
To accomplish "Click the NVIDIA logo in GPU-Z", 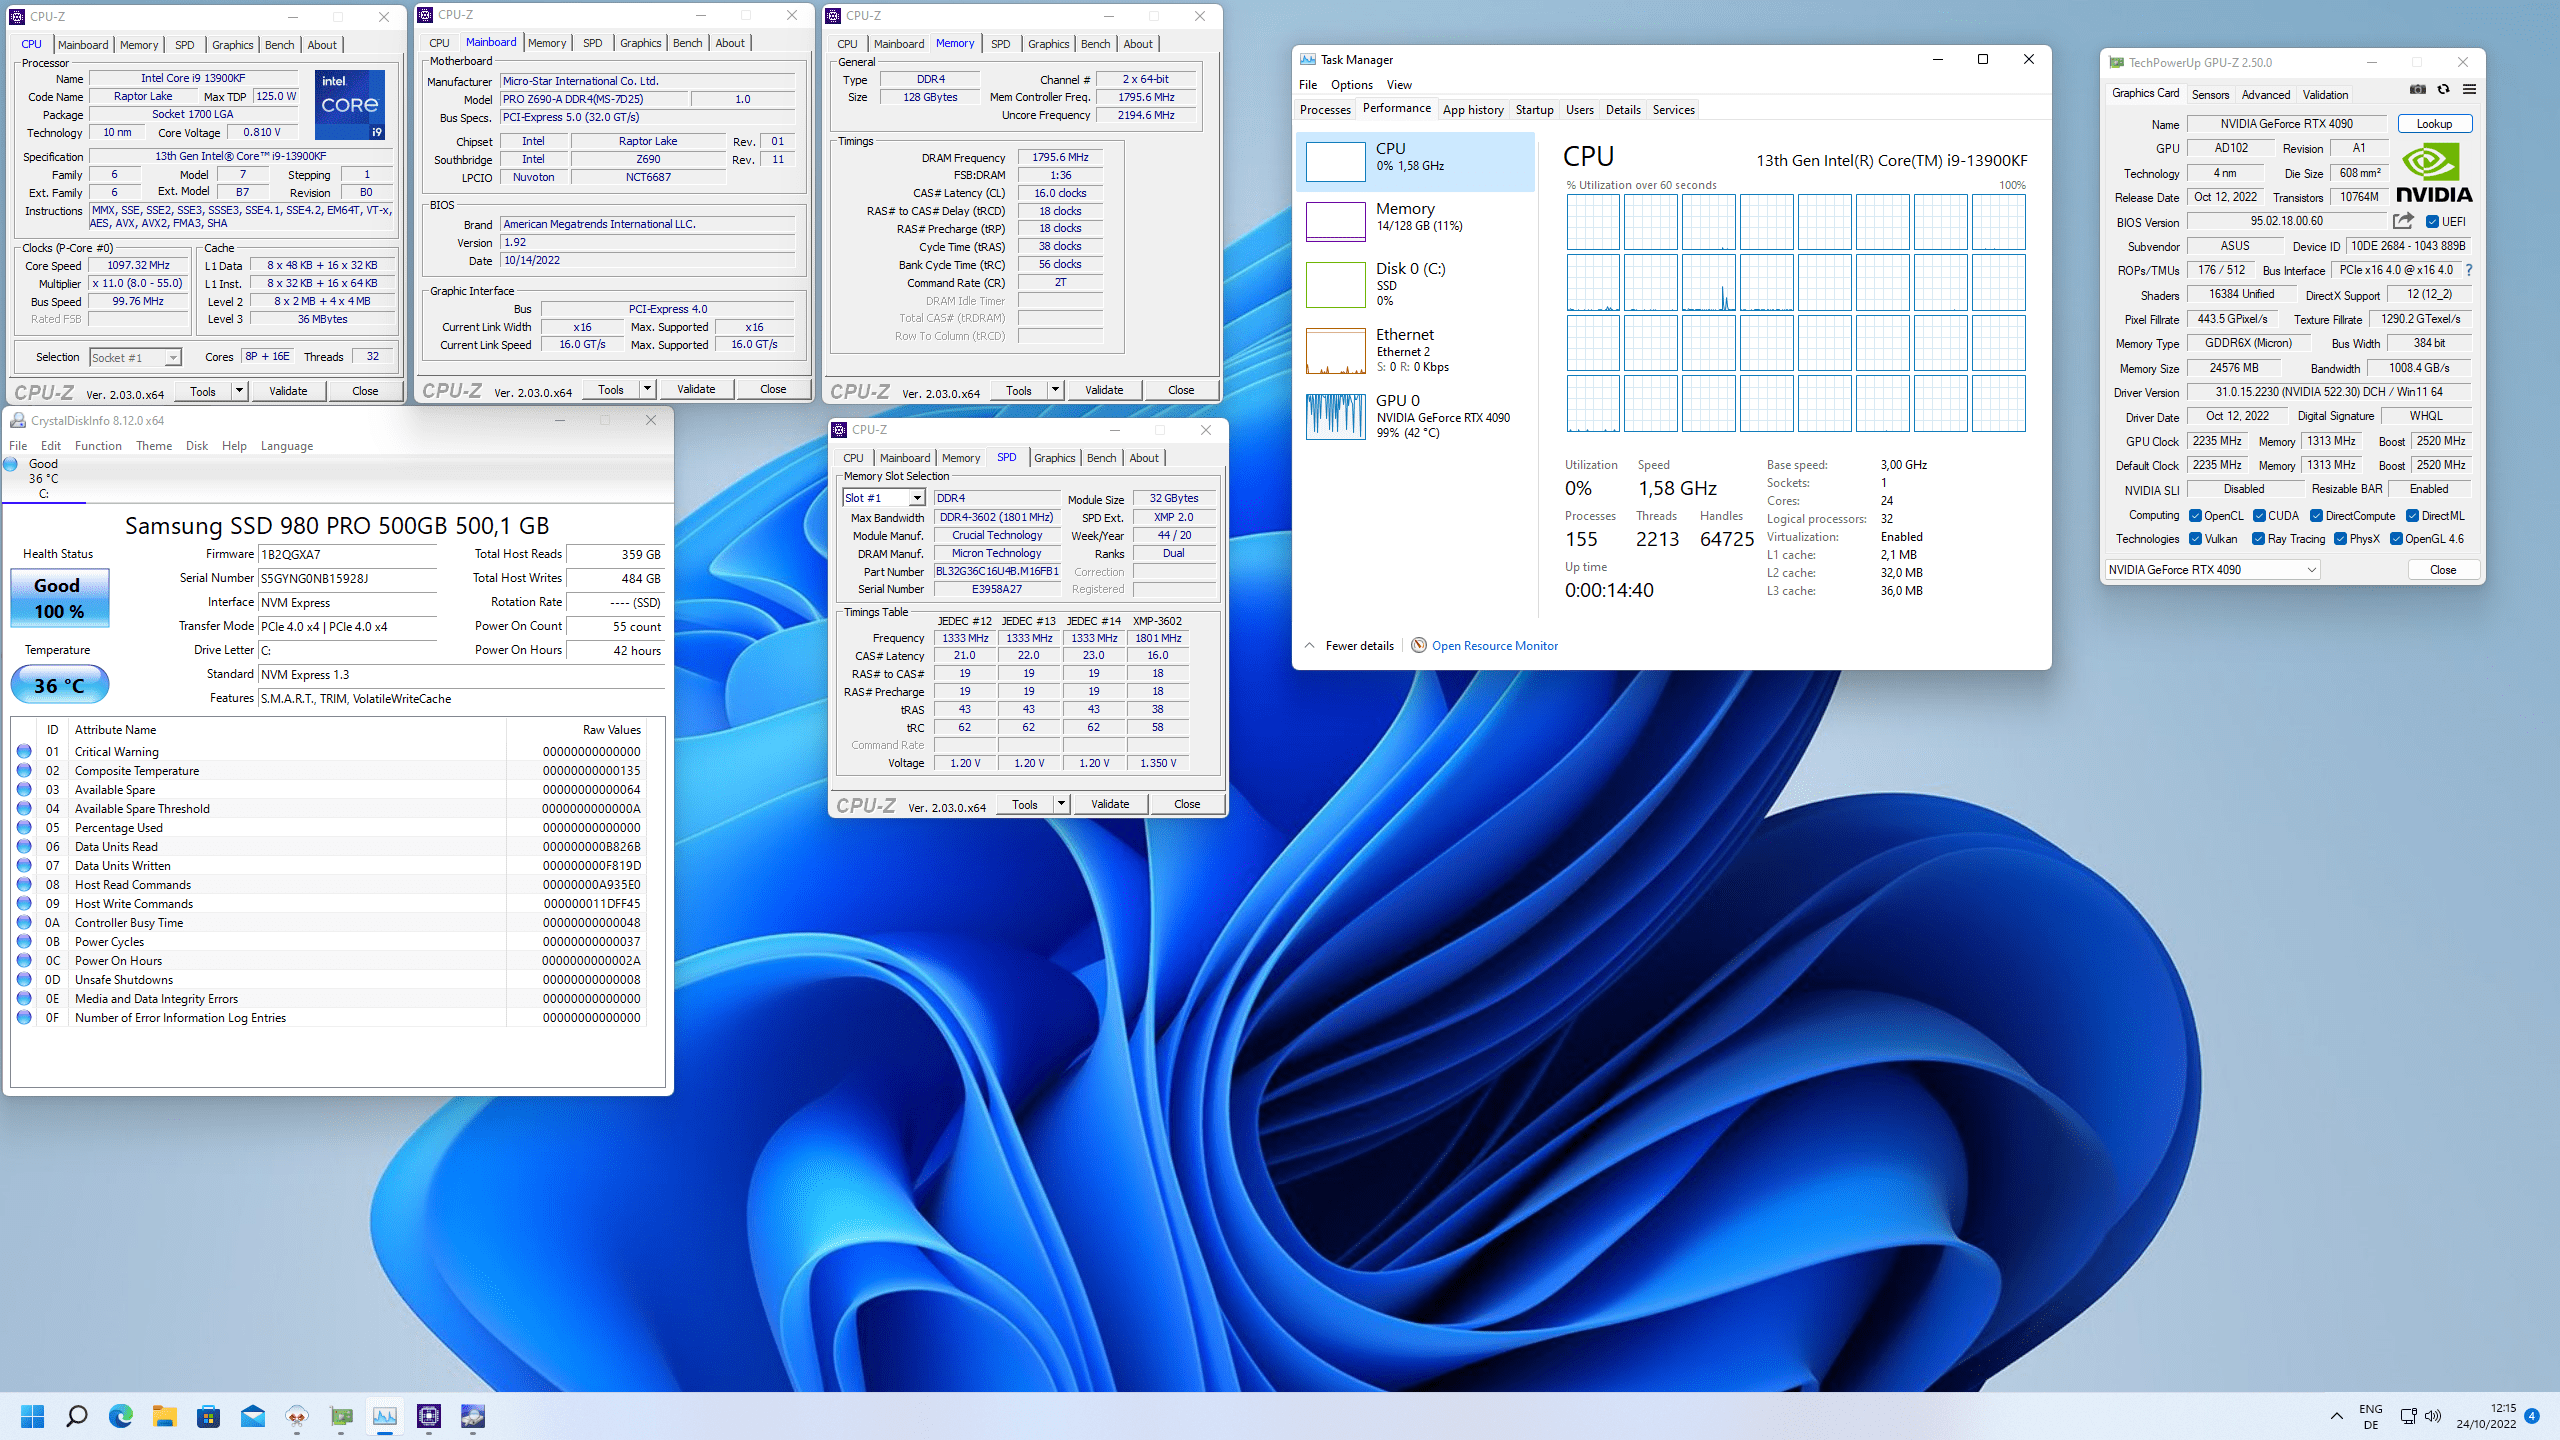I will click(x=2434, y=173).
